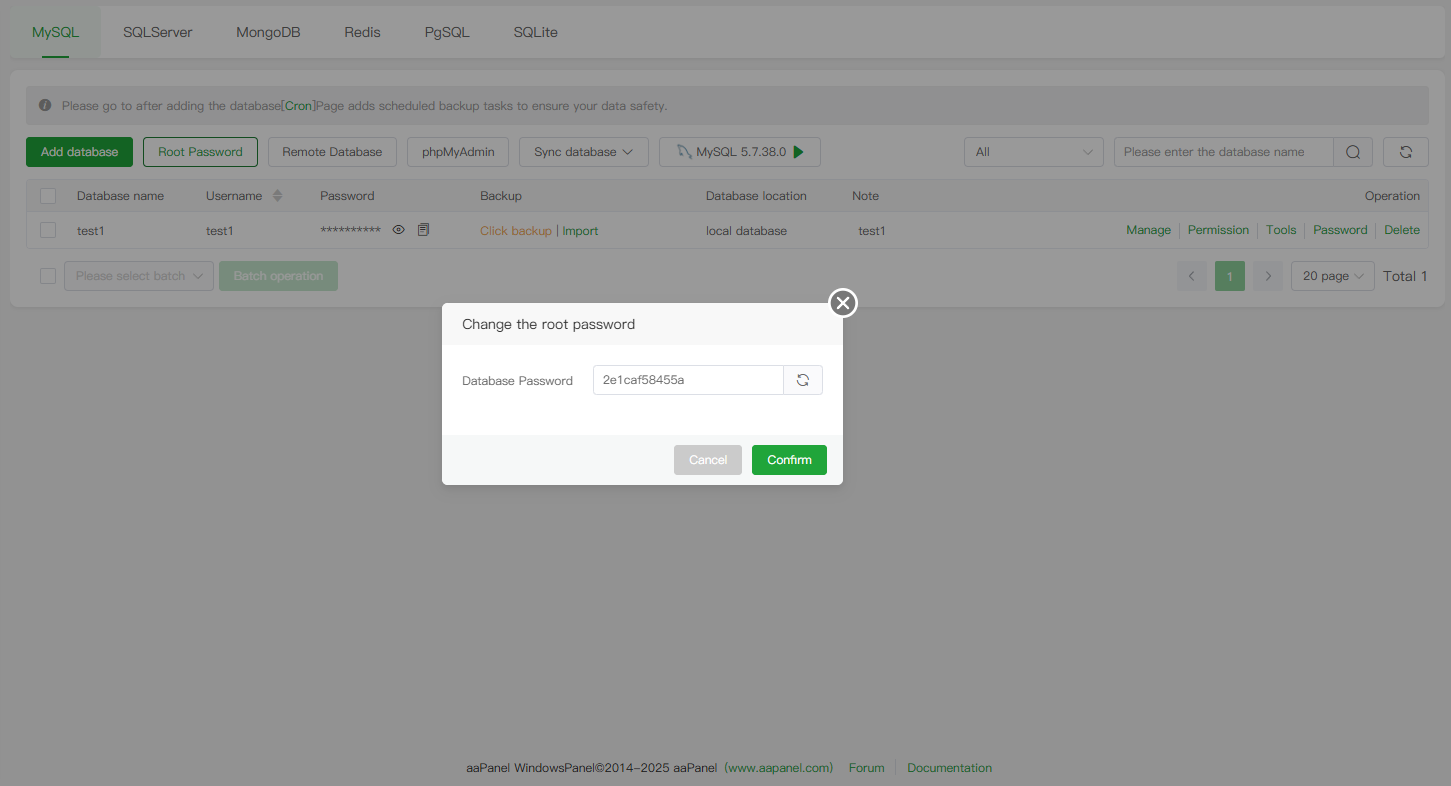Click the search magnifier icon

coord(1353,152)
